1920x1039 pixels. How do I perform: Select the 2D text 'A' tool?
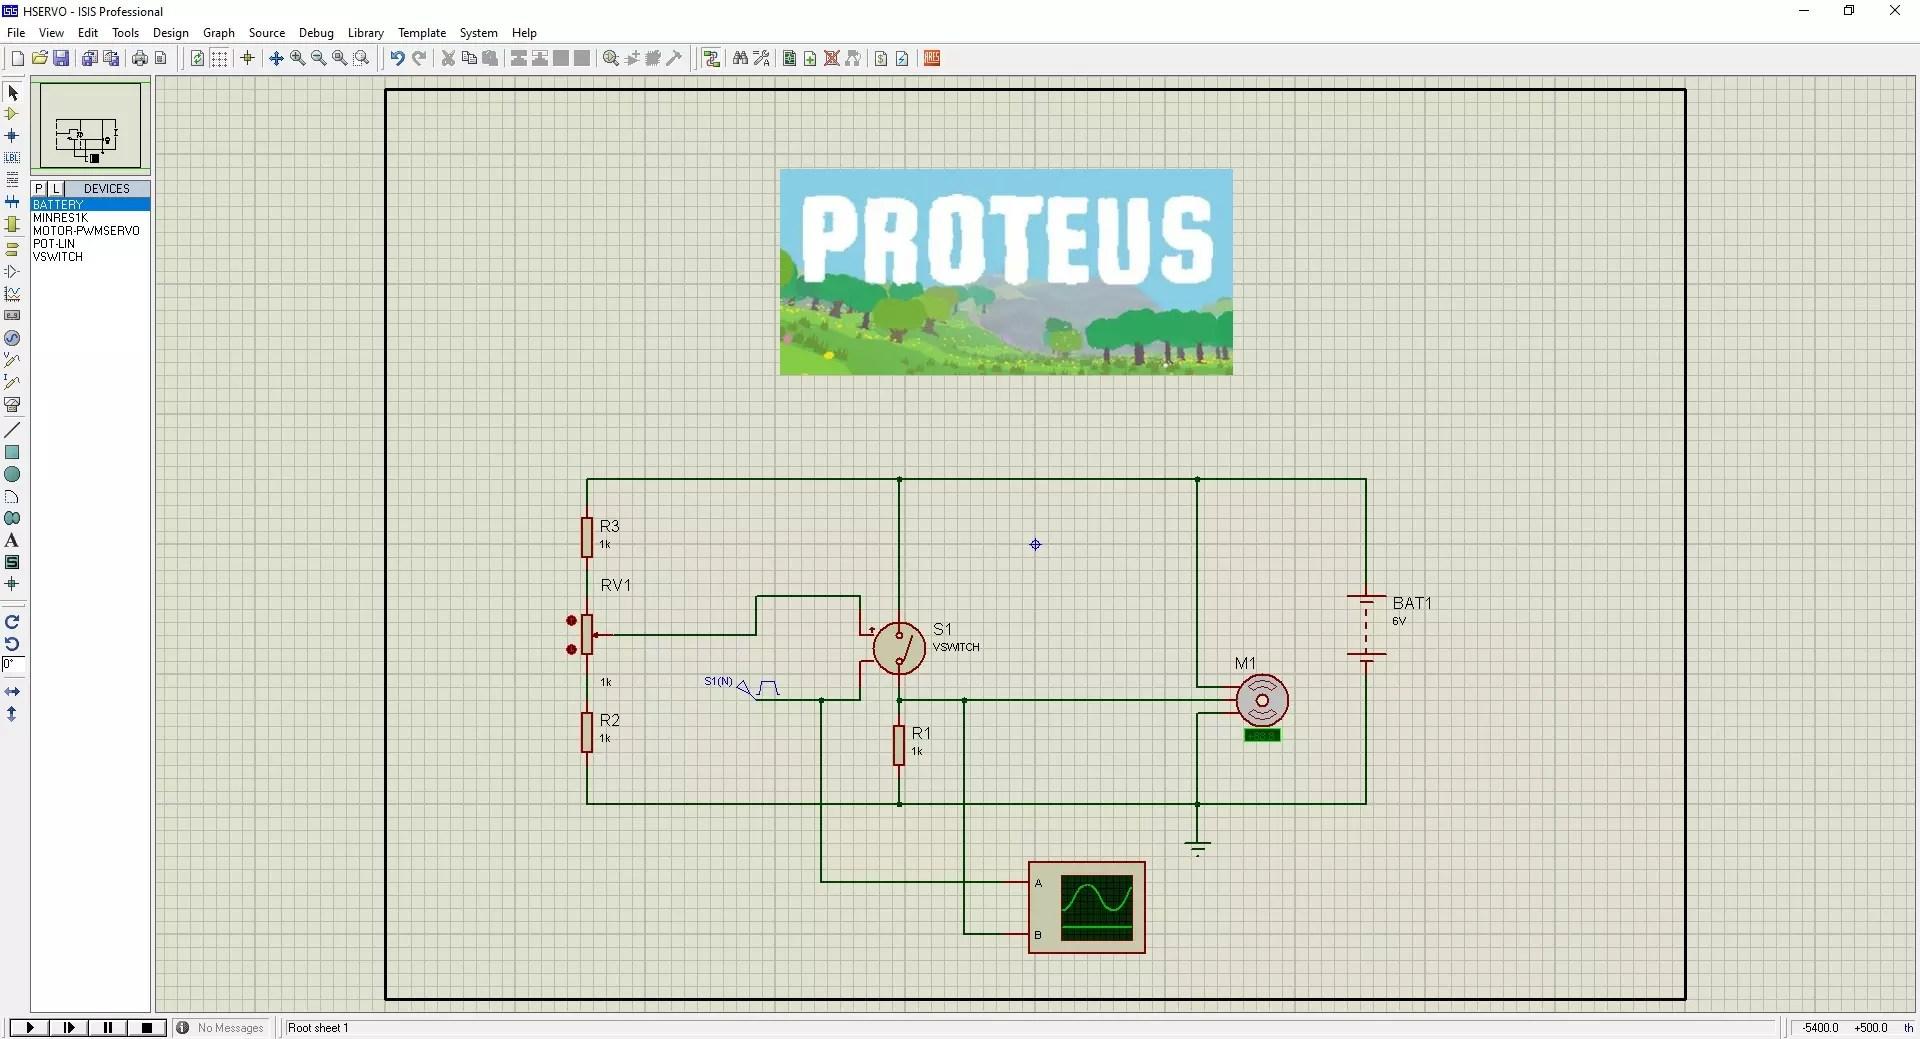click(12, 541)
